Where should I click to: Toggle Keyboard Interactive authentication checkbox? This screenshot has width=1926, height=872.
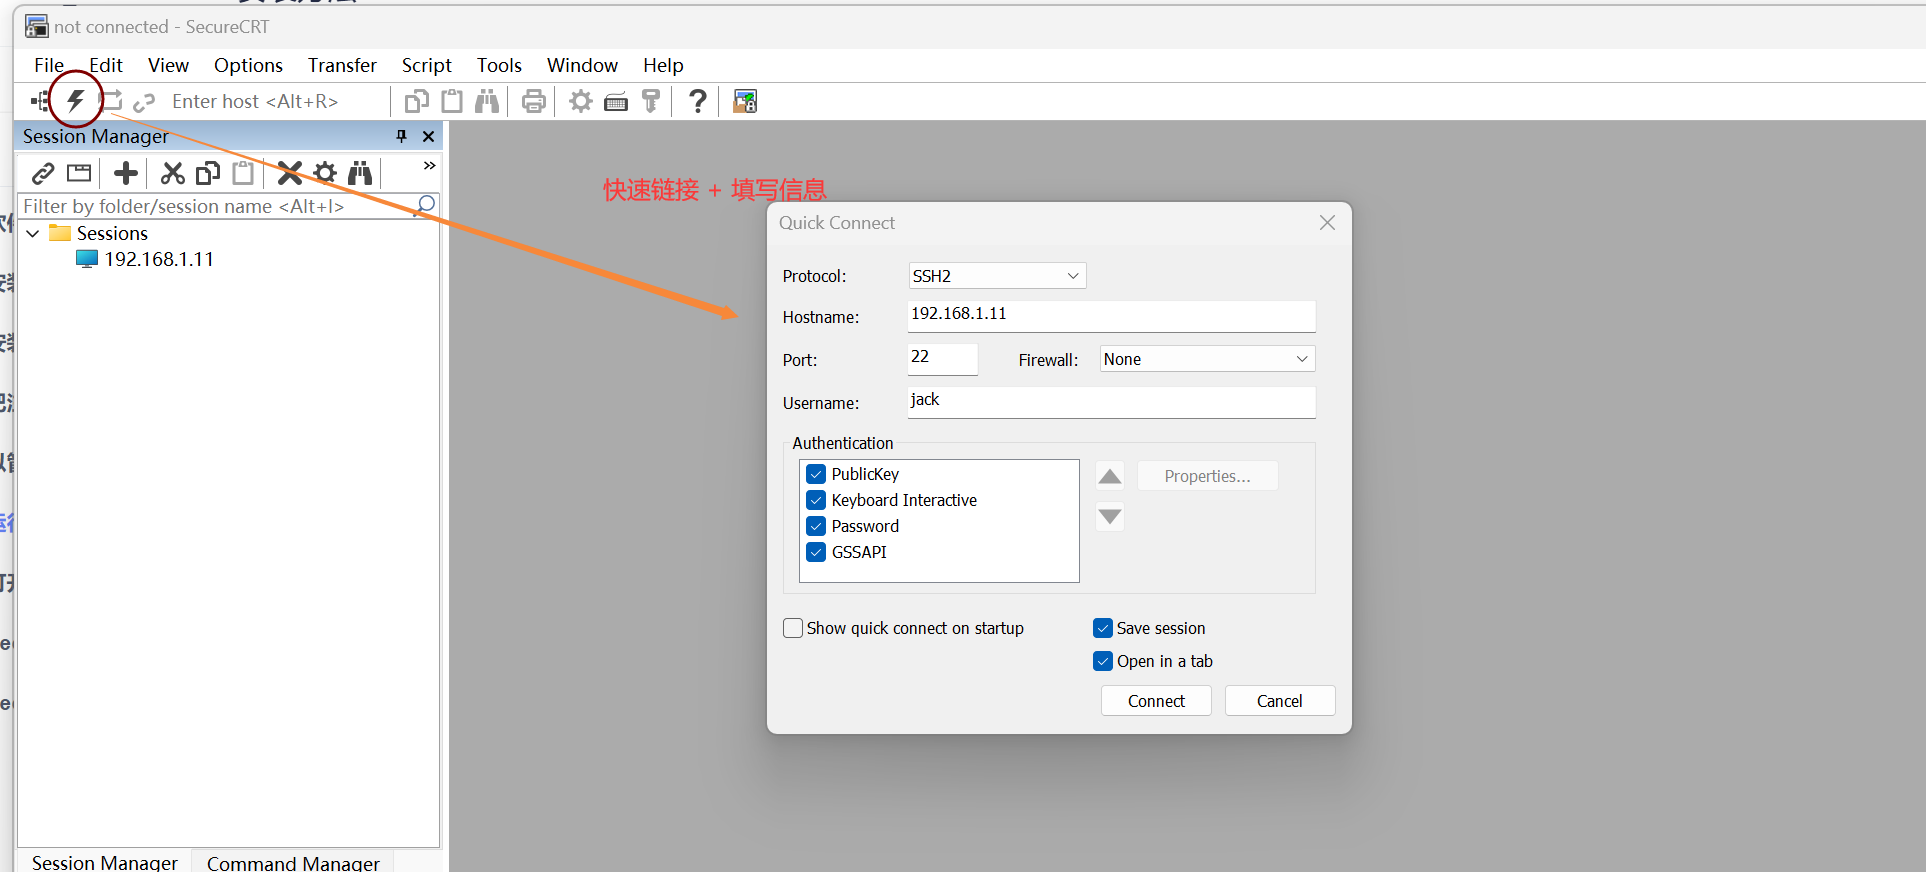coord(816,500)
